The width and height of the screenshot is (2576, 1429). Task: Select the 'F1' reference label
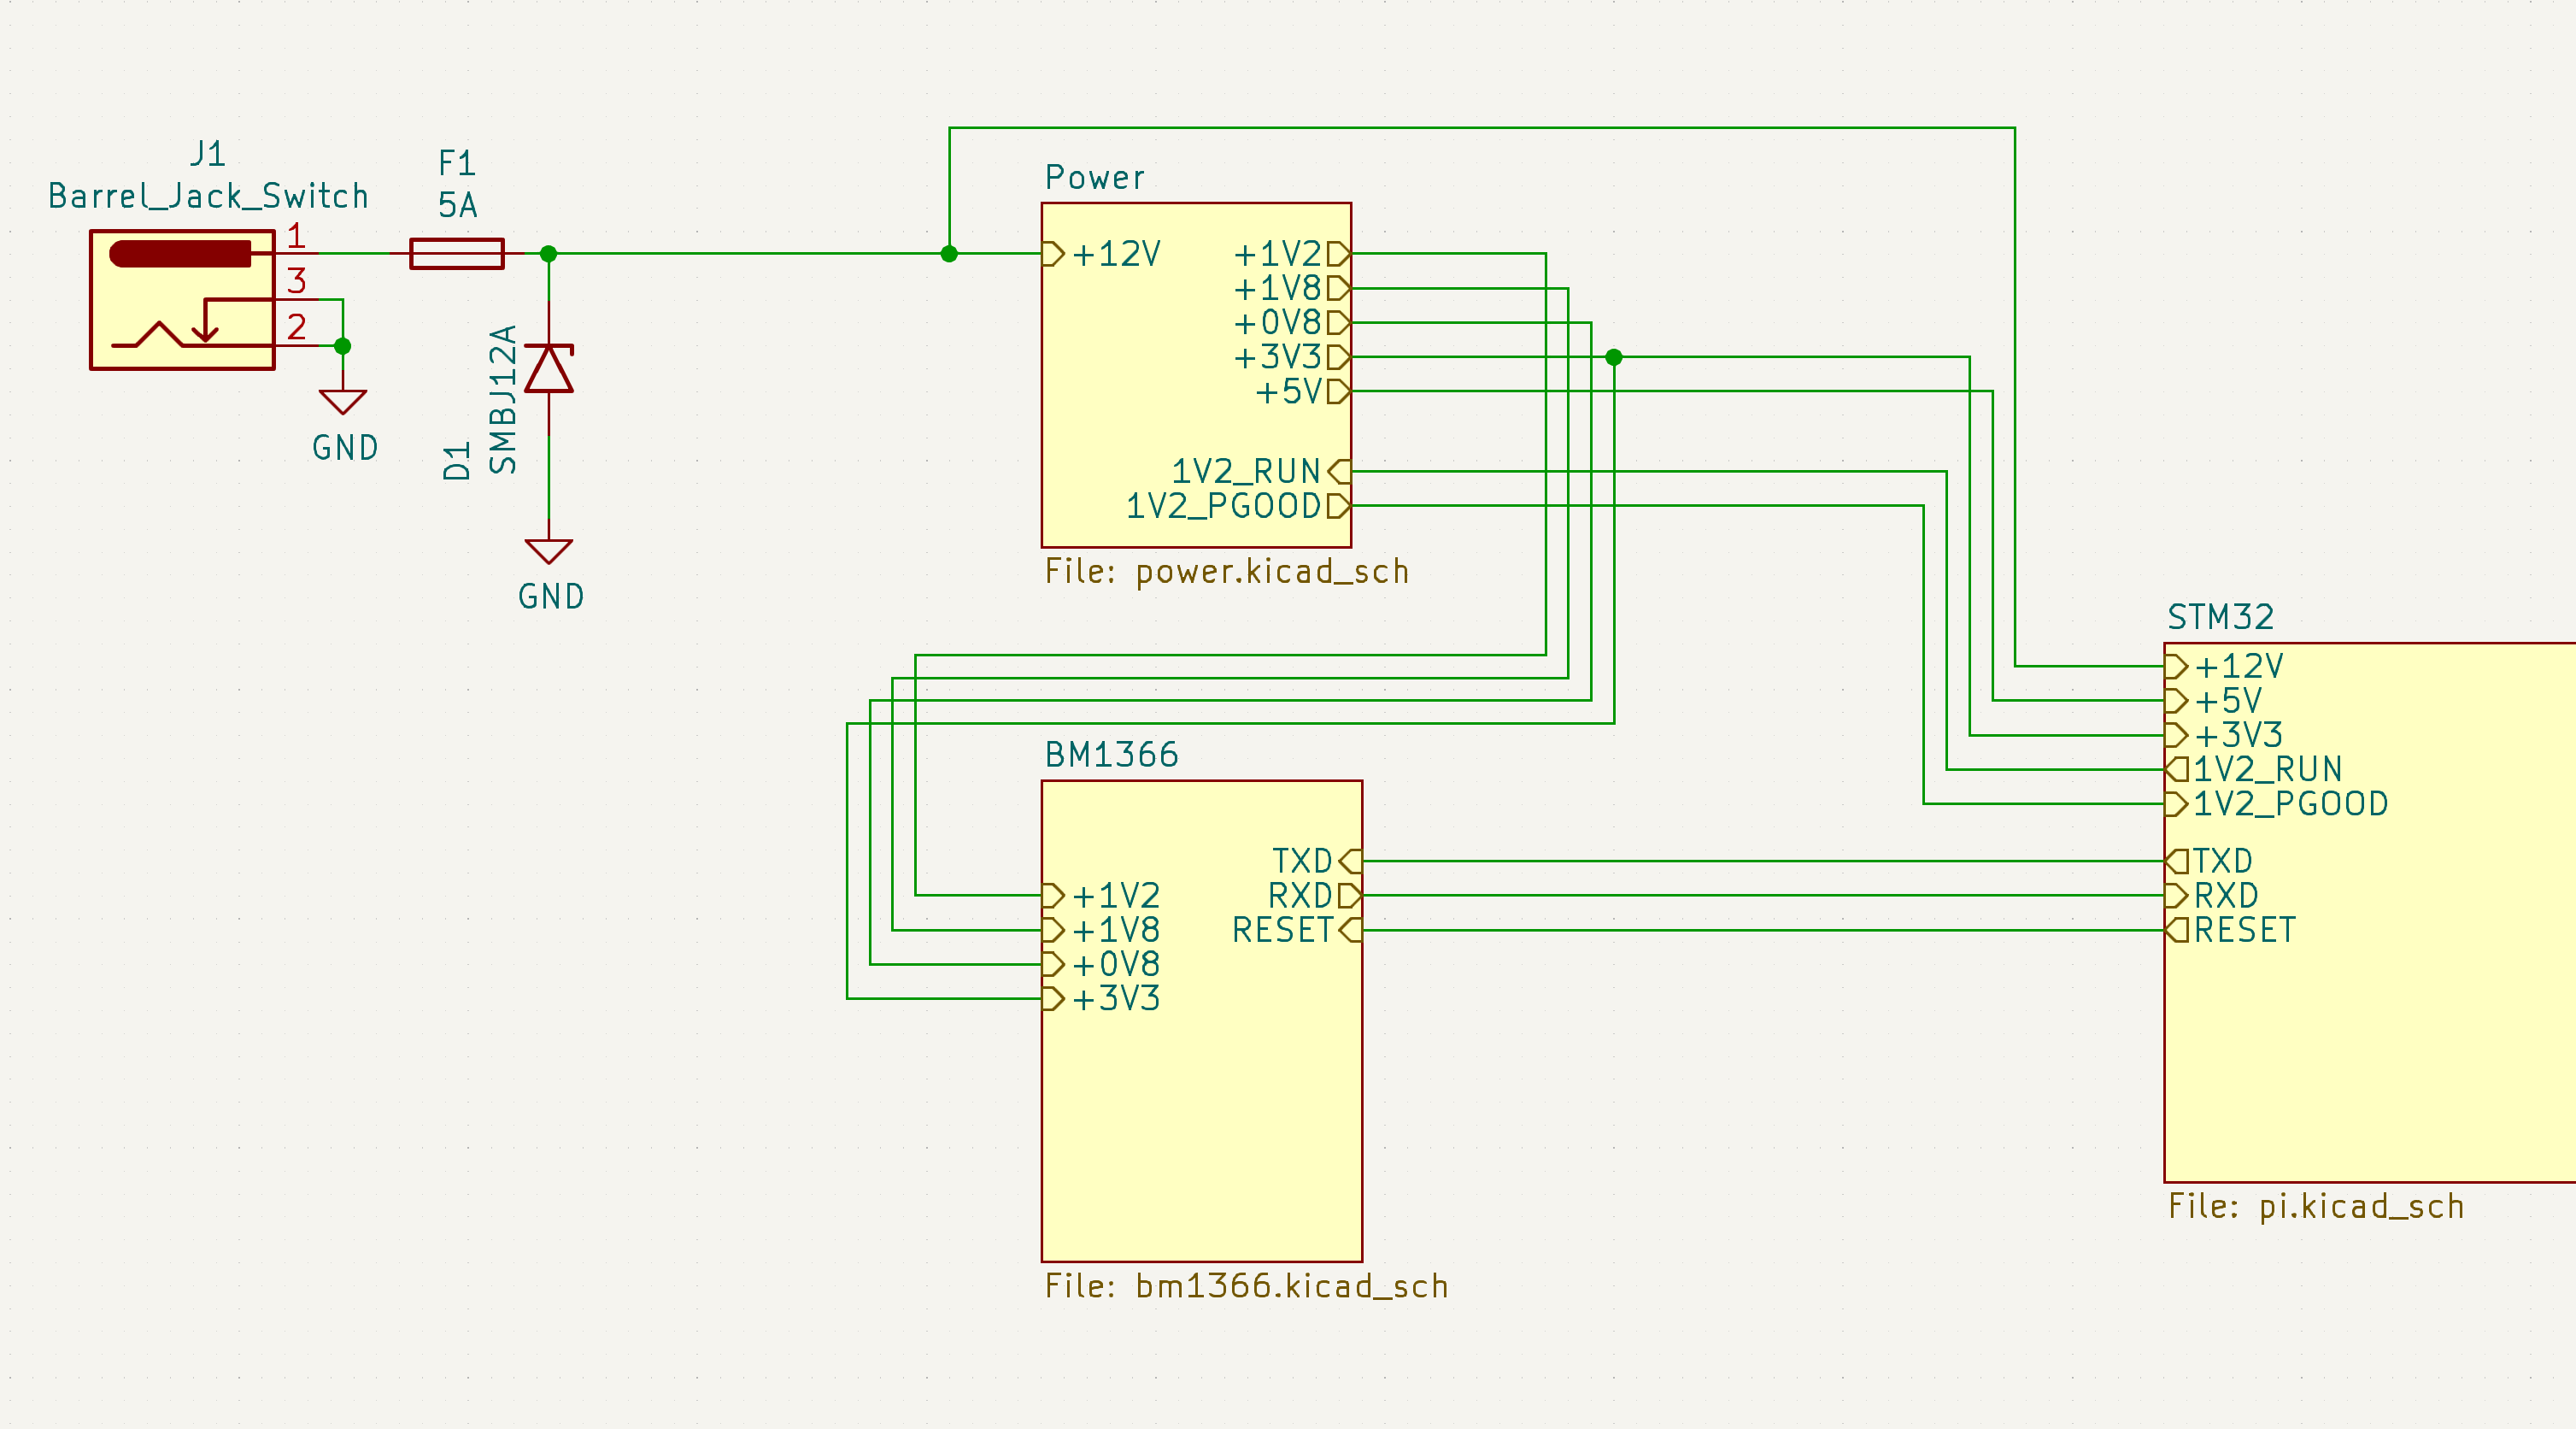pyautogui.click(x=457, y=163)
